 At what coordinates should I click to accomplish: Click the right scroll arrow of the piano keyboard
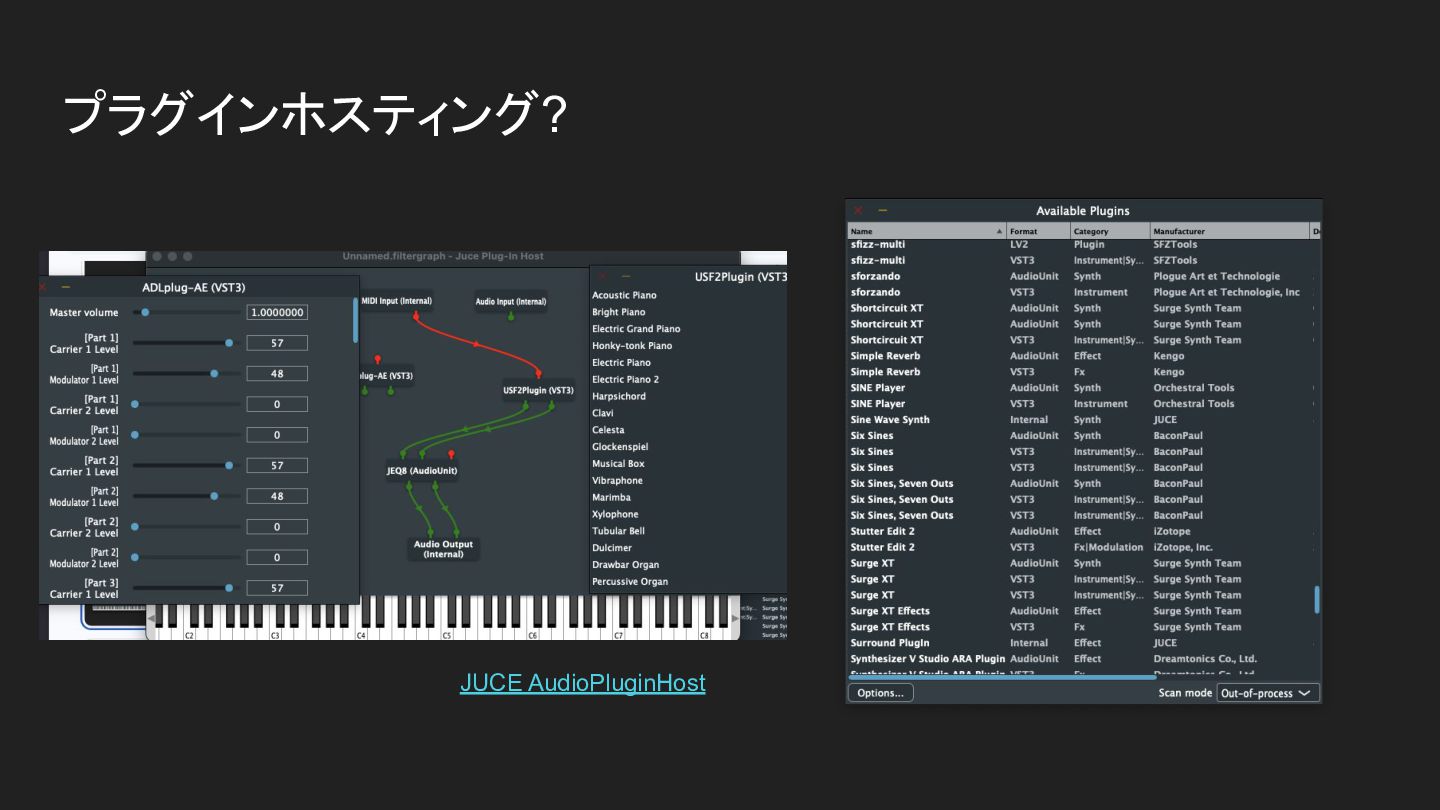point(736,618)
